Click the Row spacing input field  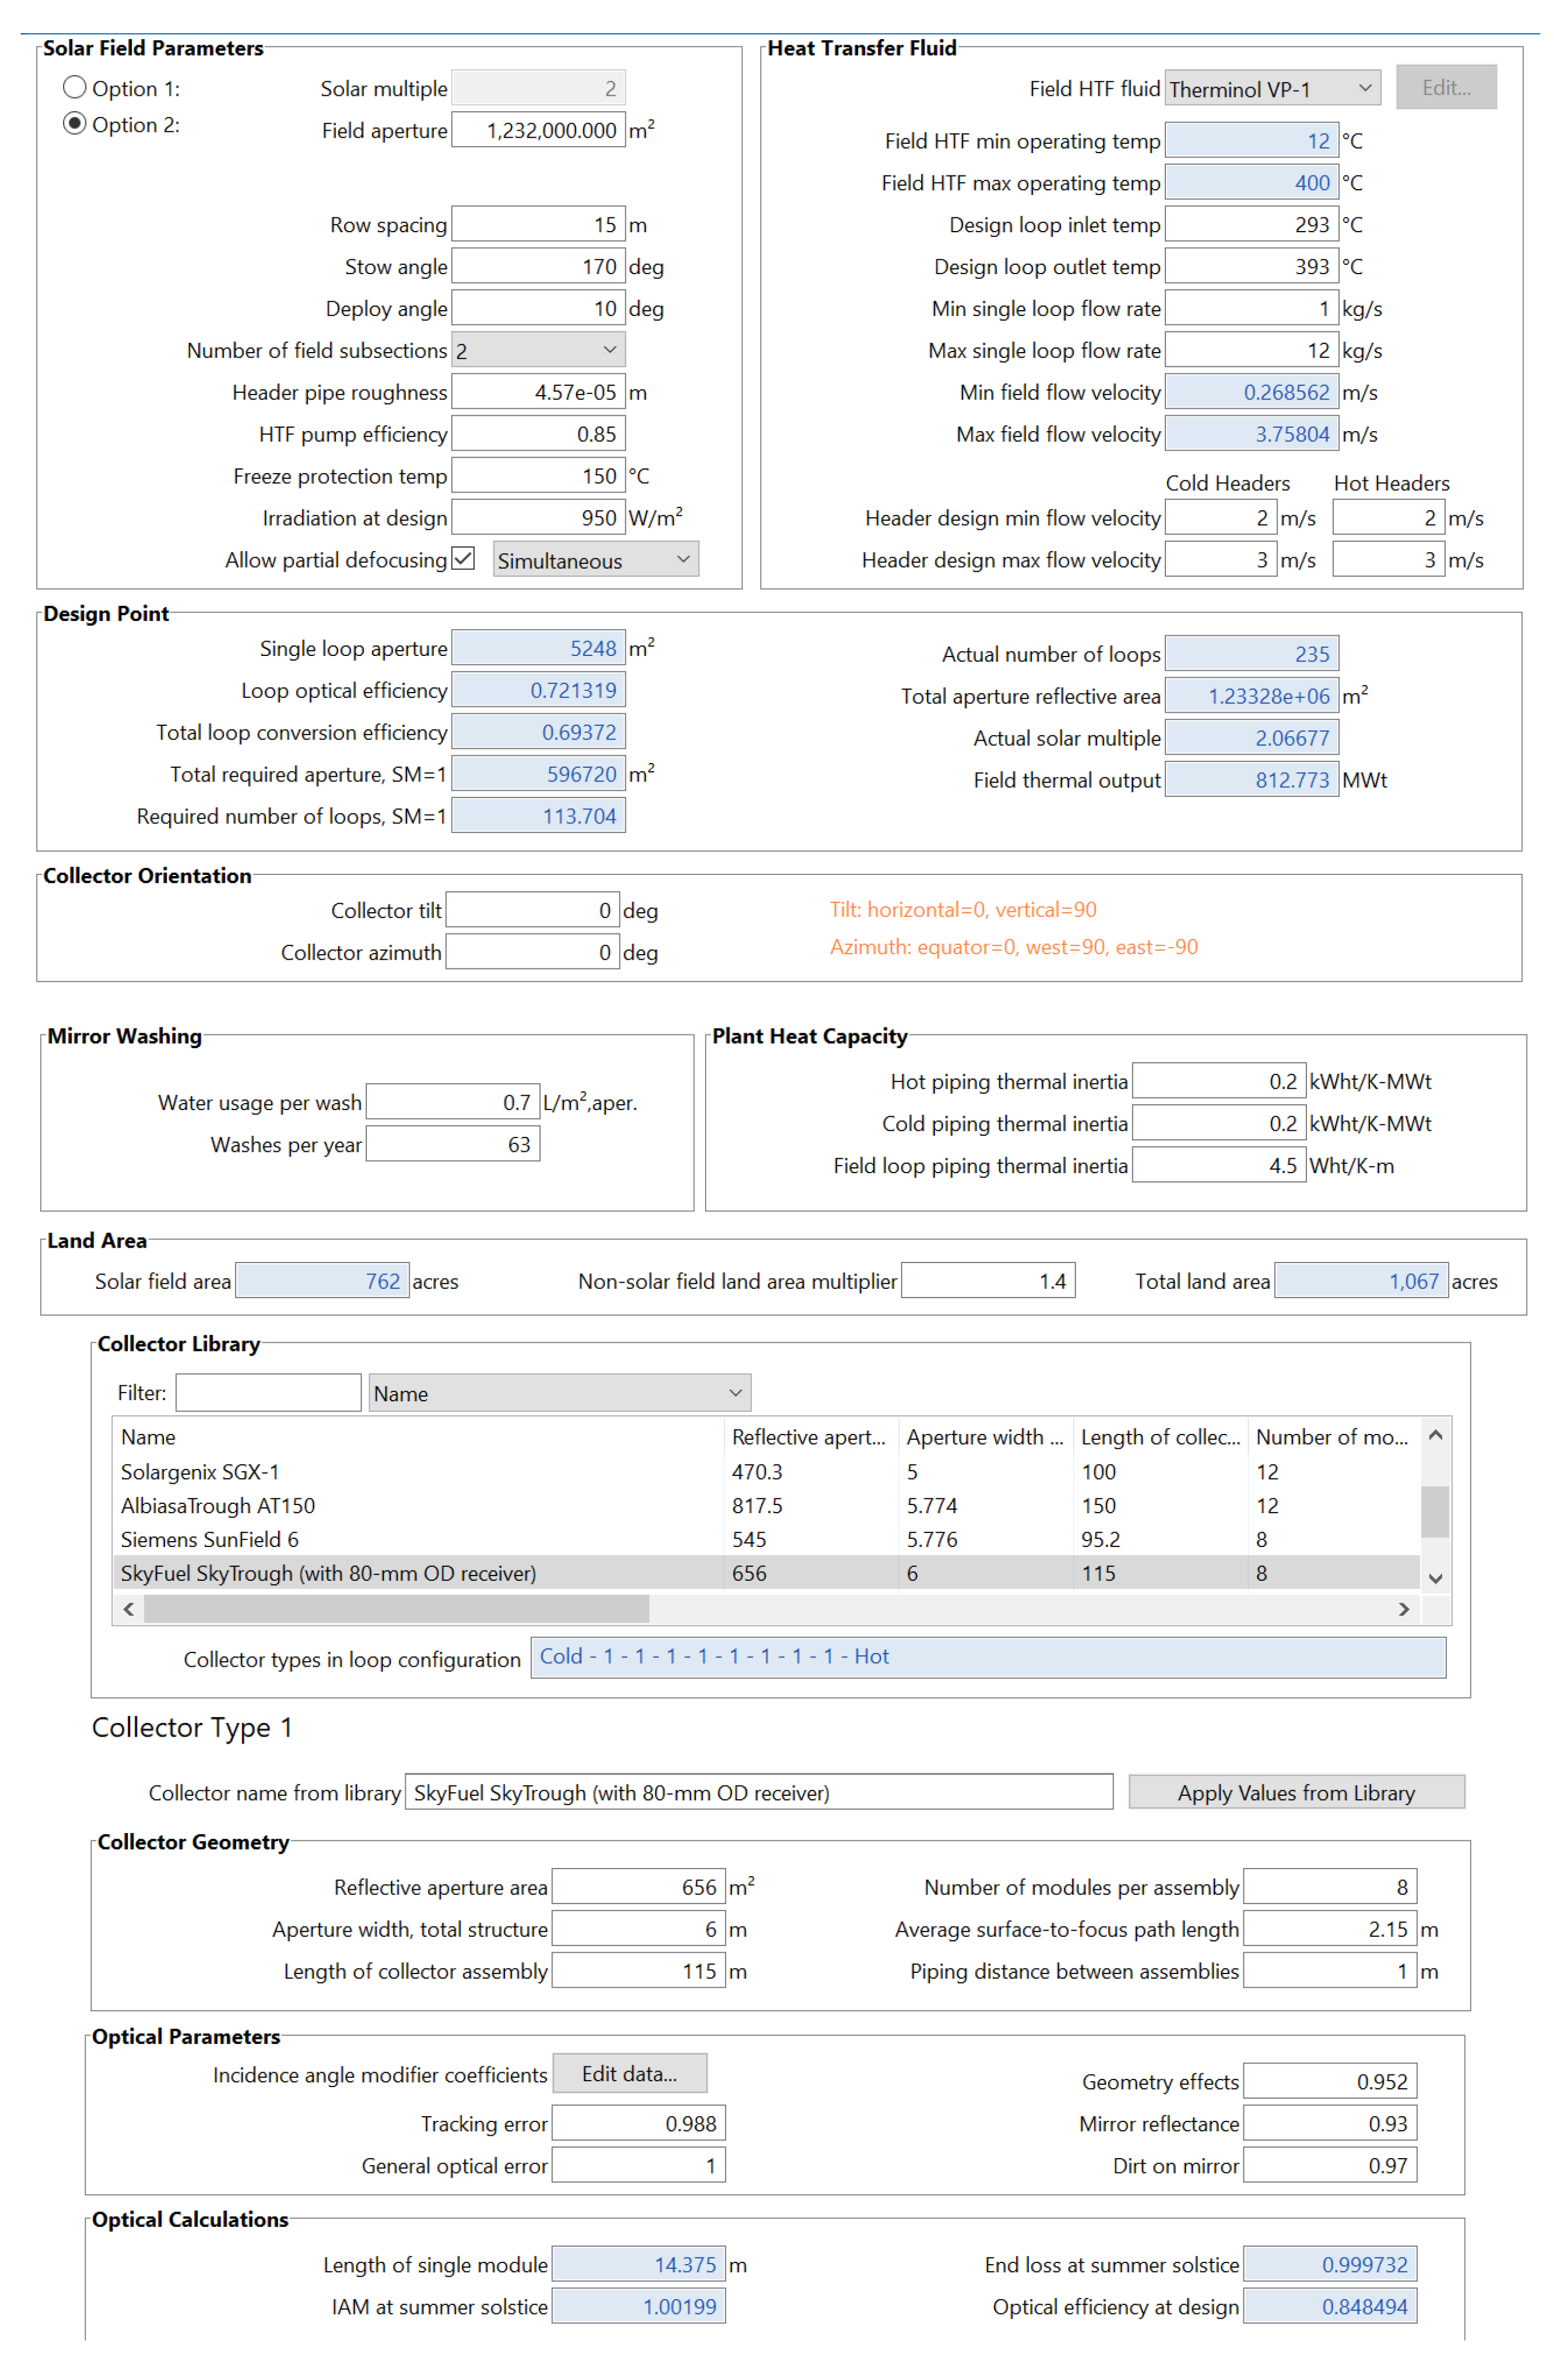point(537,224)
